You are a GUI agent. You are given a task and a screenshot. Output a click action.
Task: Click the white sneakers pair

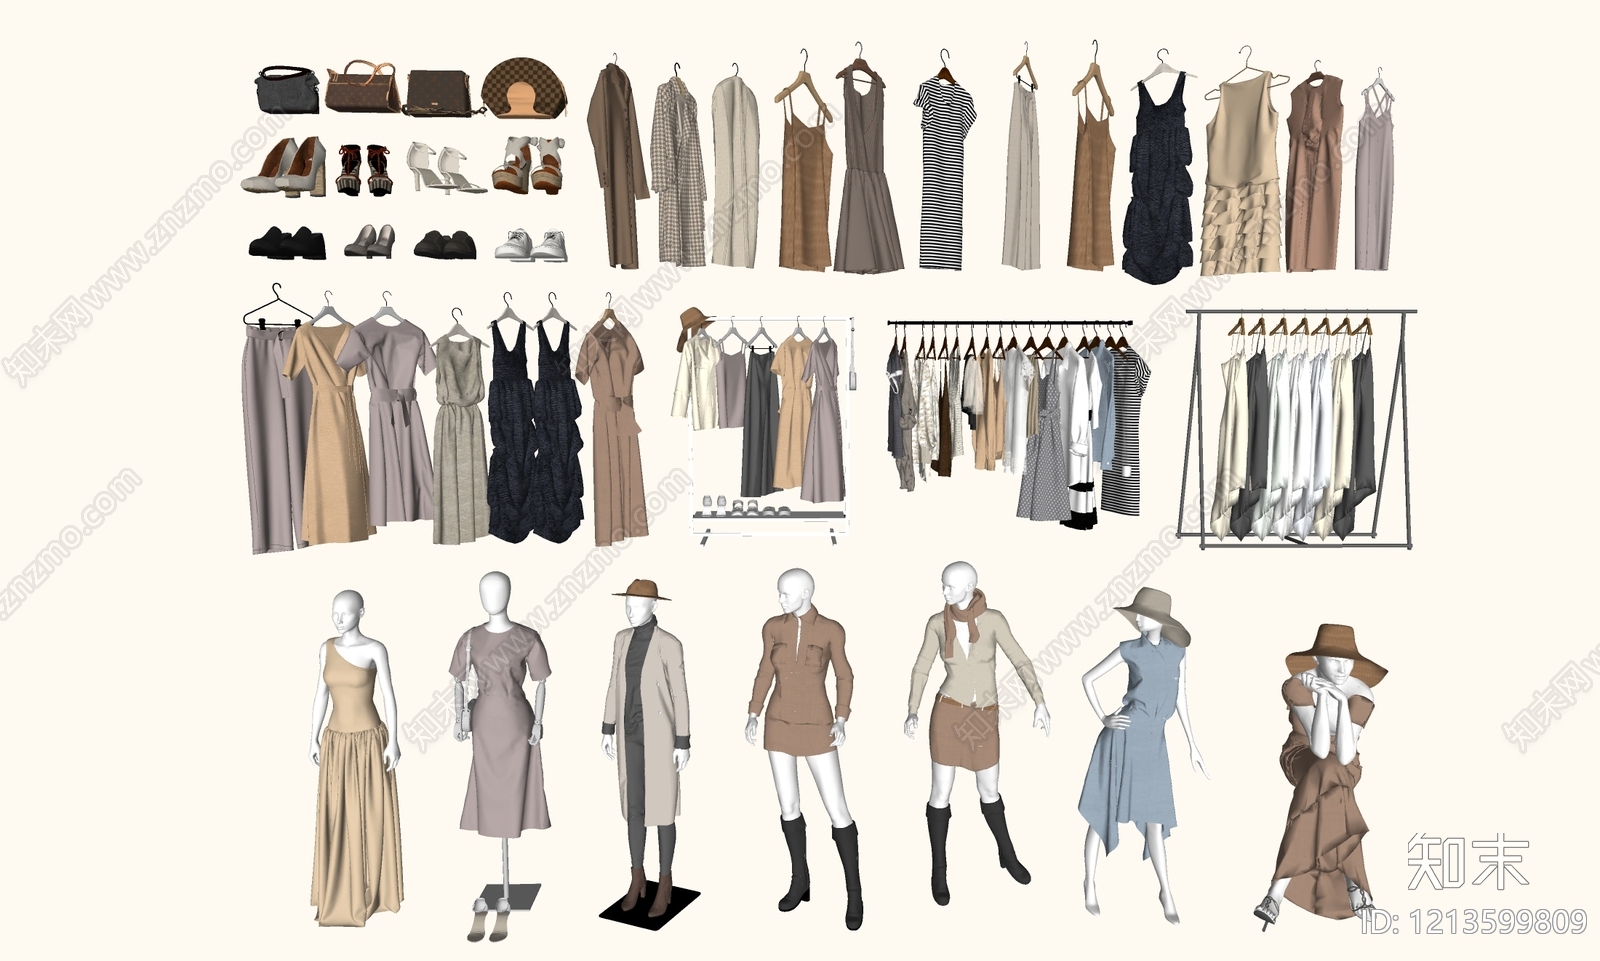(x=531, y=246)
